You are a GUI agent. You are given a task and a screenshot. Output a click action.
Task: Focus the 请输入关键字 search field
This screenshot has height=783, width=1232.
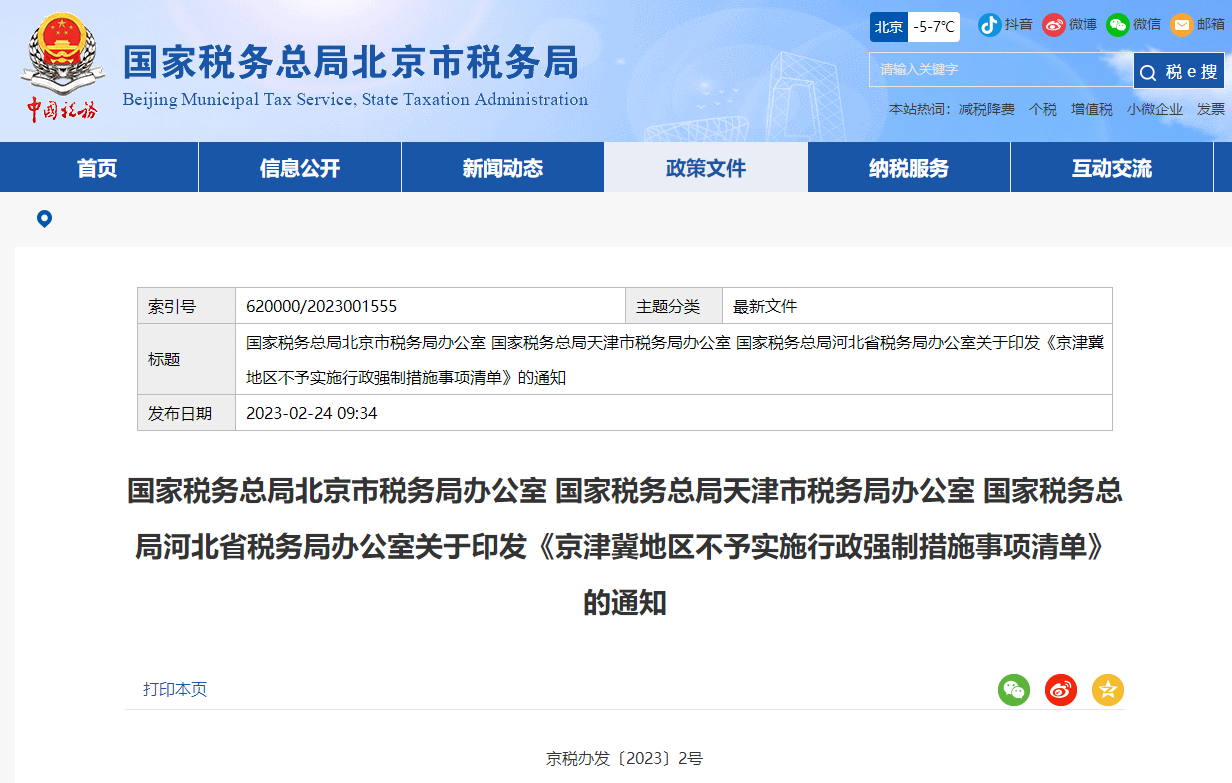[x=1001, y=70]
